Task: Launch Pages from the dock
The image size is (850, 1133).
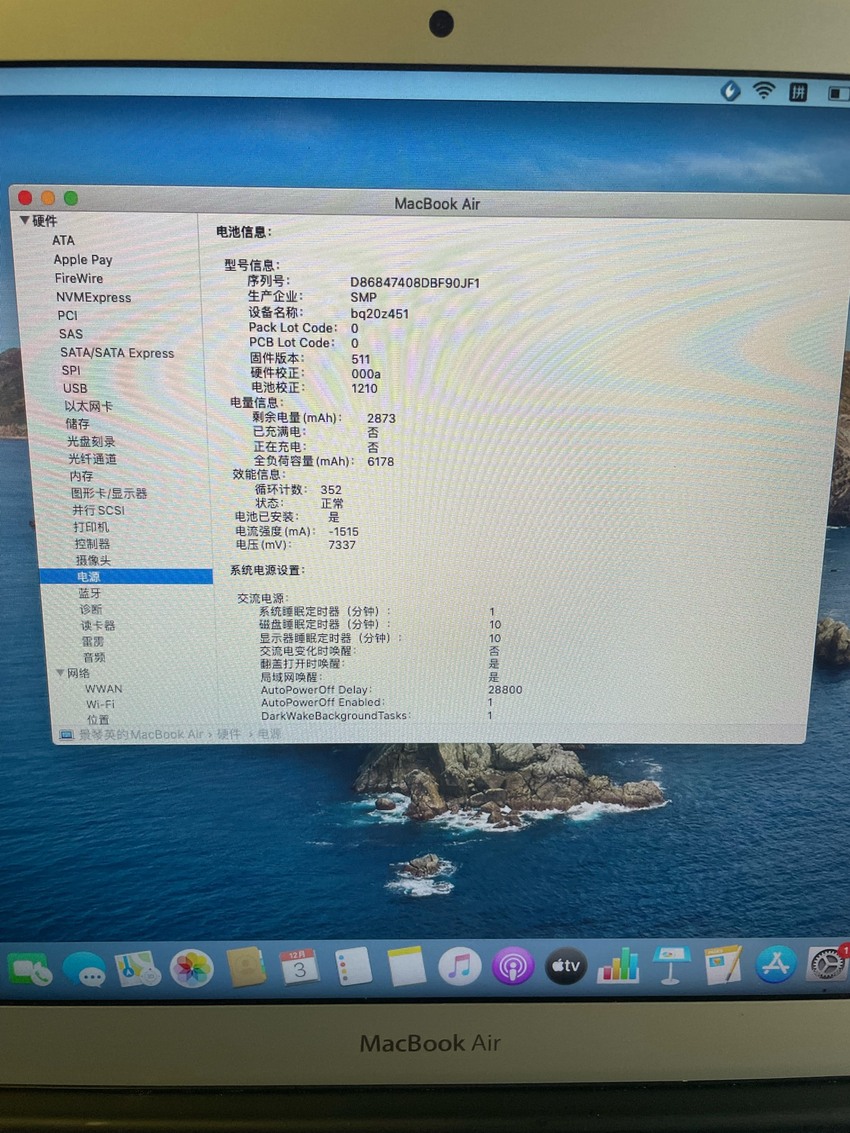Action: pos(724,965)
